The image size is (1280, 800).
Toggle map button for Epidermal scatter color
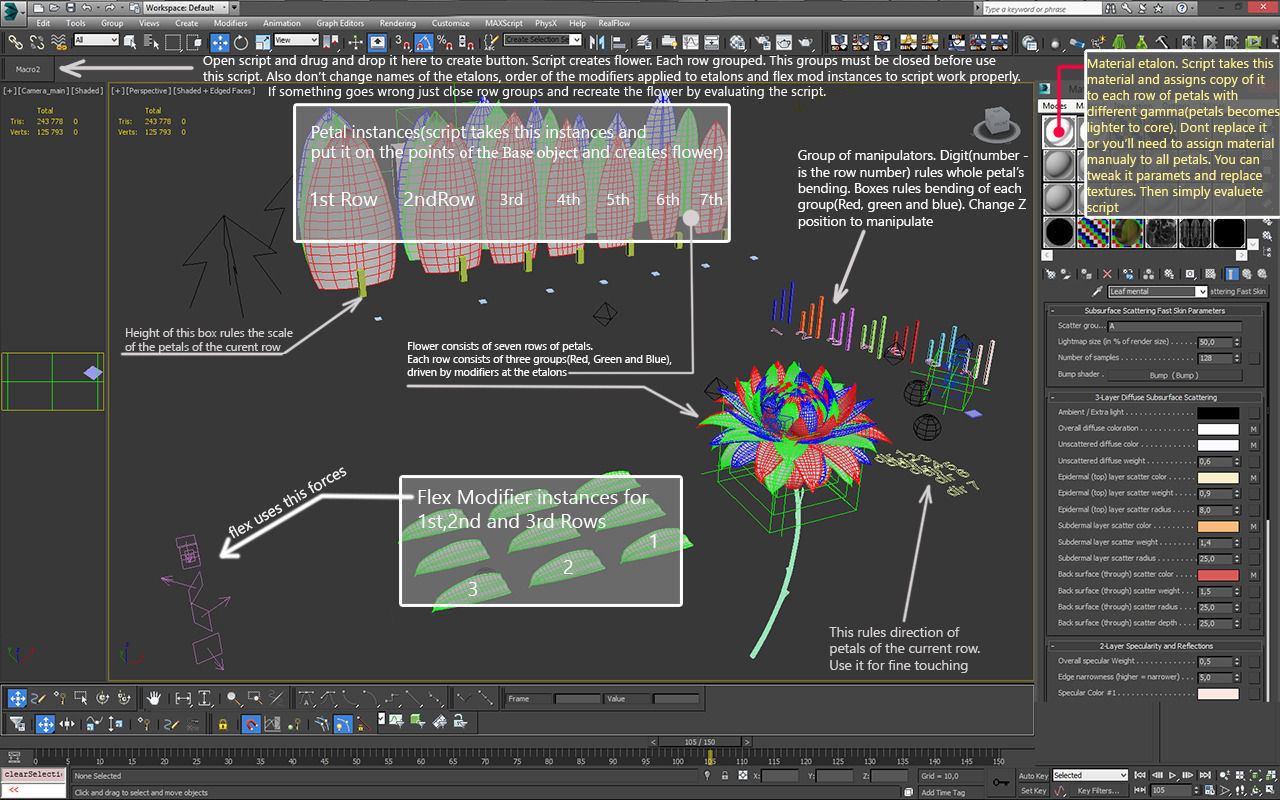(1252, 478)
